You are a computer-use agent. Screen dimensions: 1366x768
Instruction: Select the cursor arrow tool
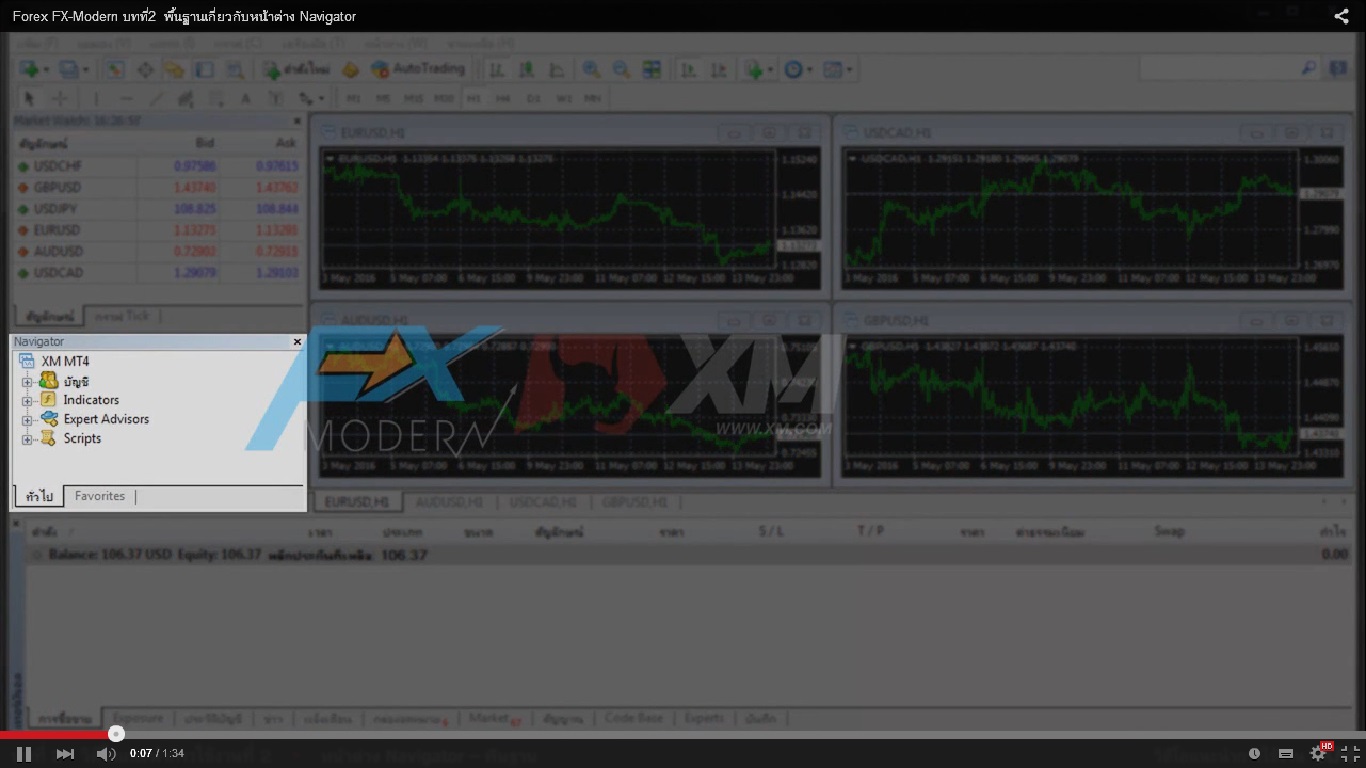[29, 98]
